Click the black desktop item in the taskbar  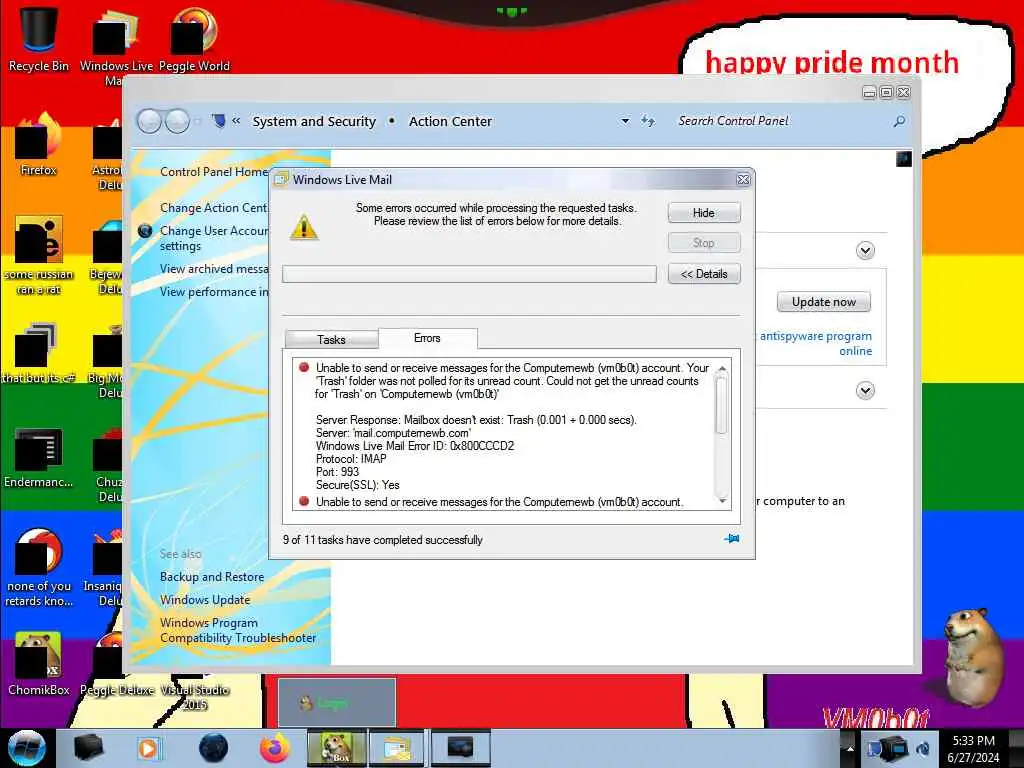coord(88,748)
